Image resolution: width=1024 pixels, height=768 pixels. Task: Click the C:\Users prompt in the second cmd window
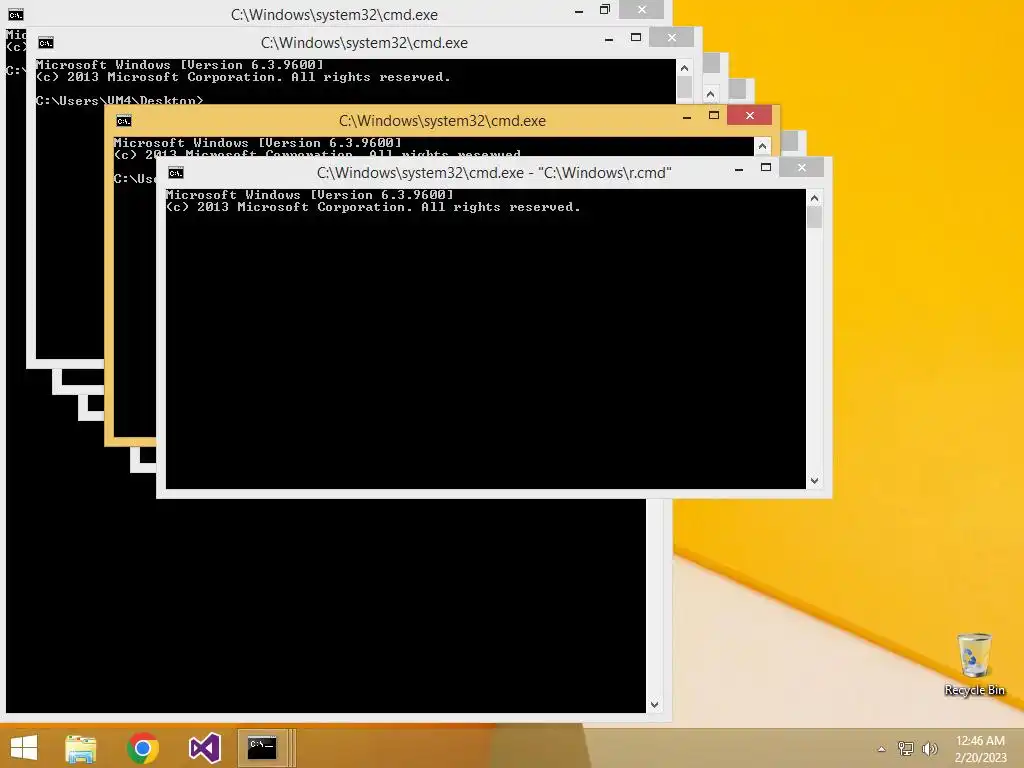coord(120,100)
